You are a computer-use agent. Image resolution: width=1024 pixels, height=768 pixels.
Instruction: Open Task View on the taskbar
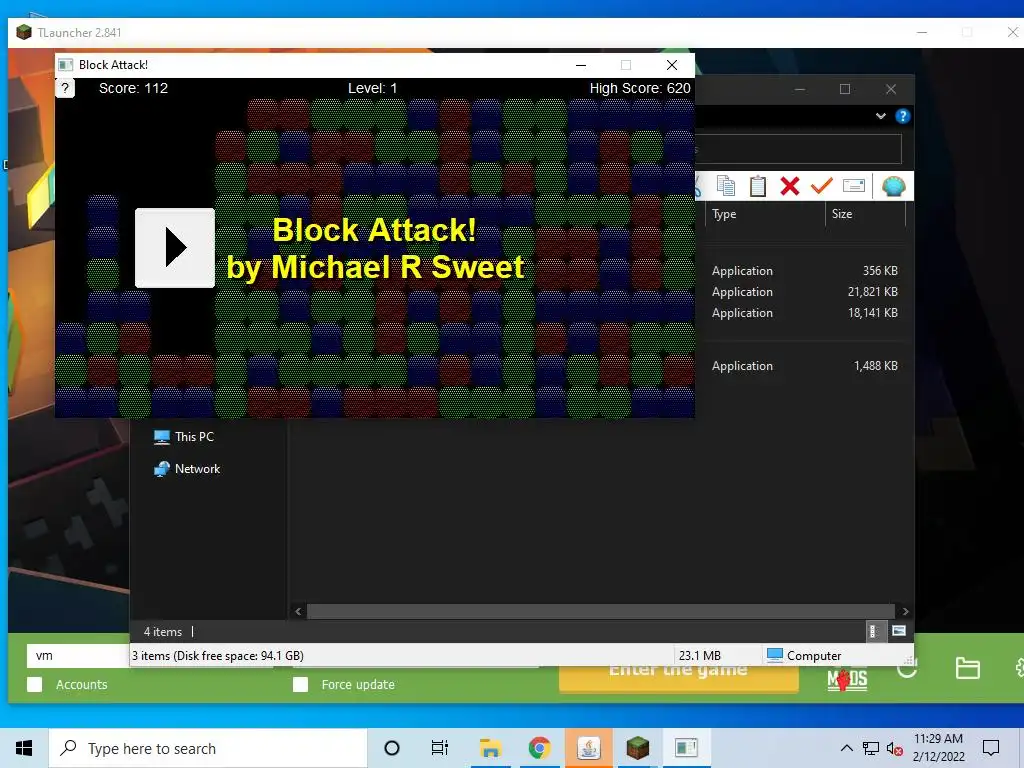pyautogui.click(x=440, y=748)
